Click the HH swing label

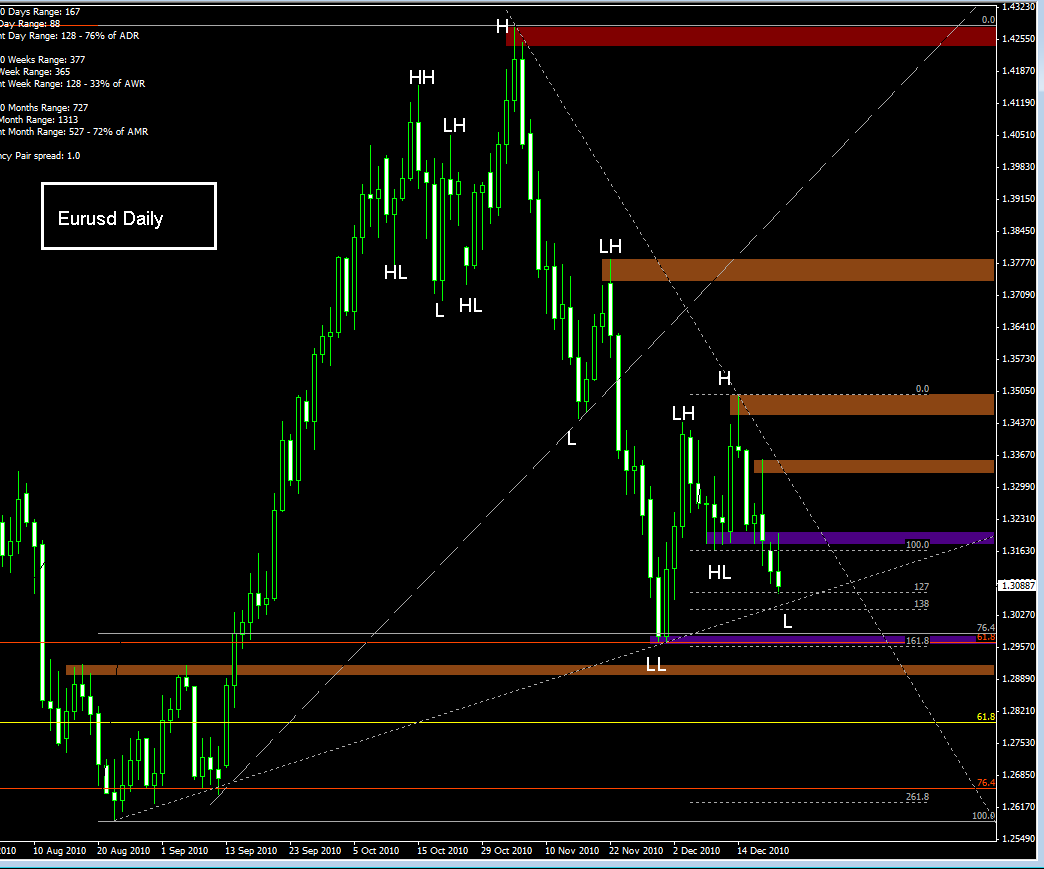coord(421,77)
